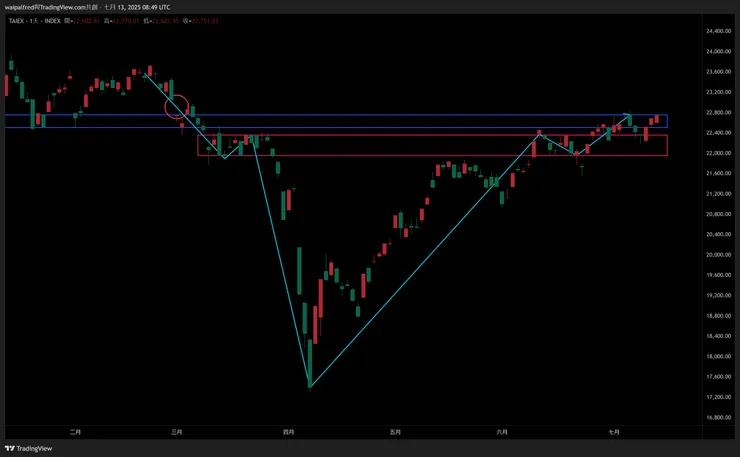740x457 pixels.
Task: Click the 19,600.00 price axis label
Action: point(718,275)
